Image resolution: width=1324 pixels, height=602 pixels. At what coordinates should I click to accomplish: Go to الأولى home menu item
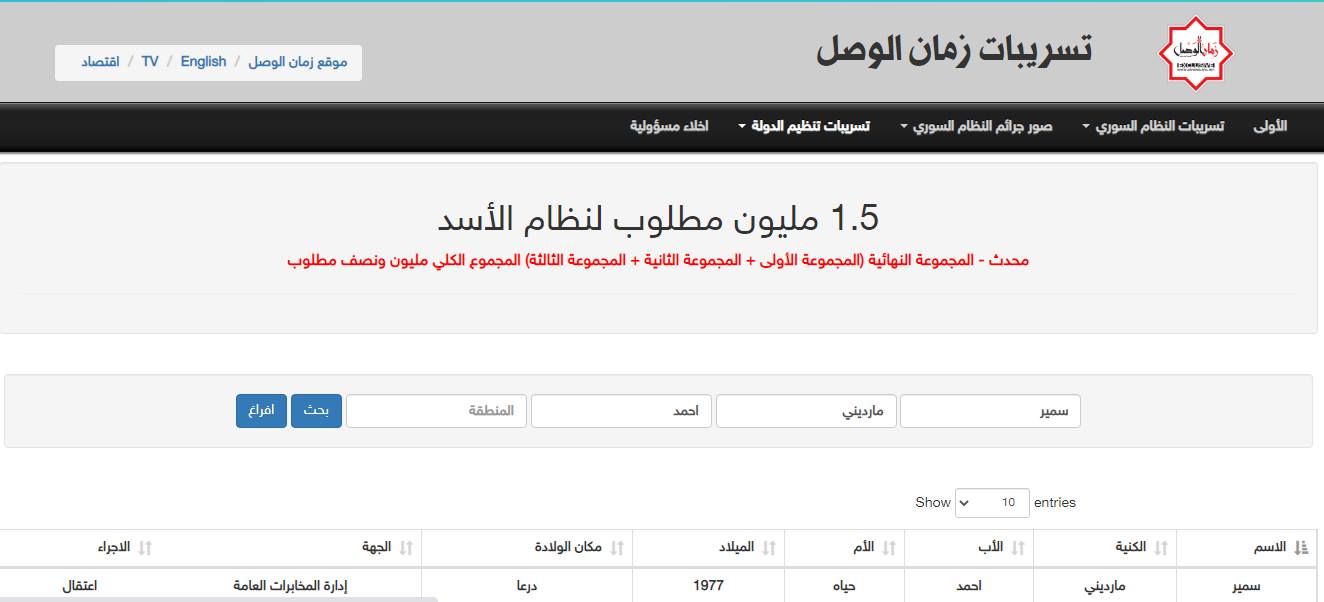(1270, 127)
